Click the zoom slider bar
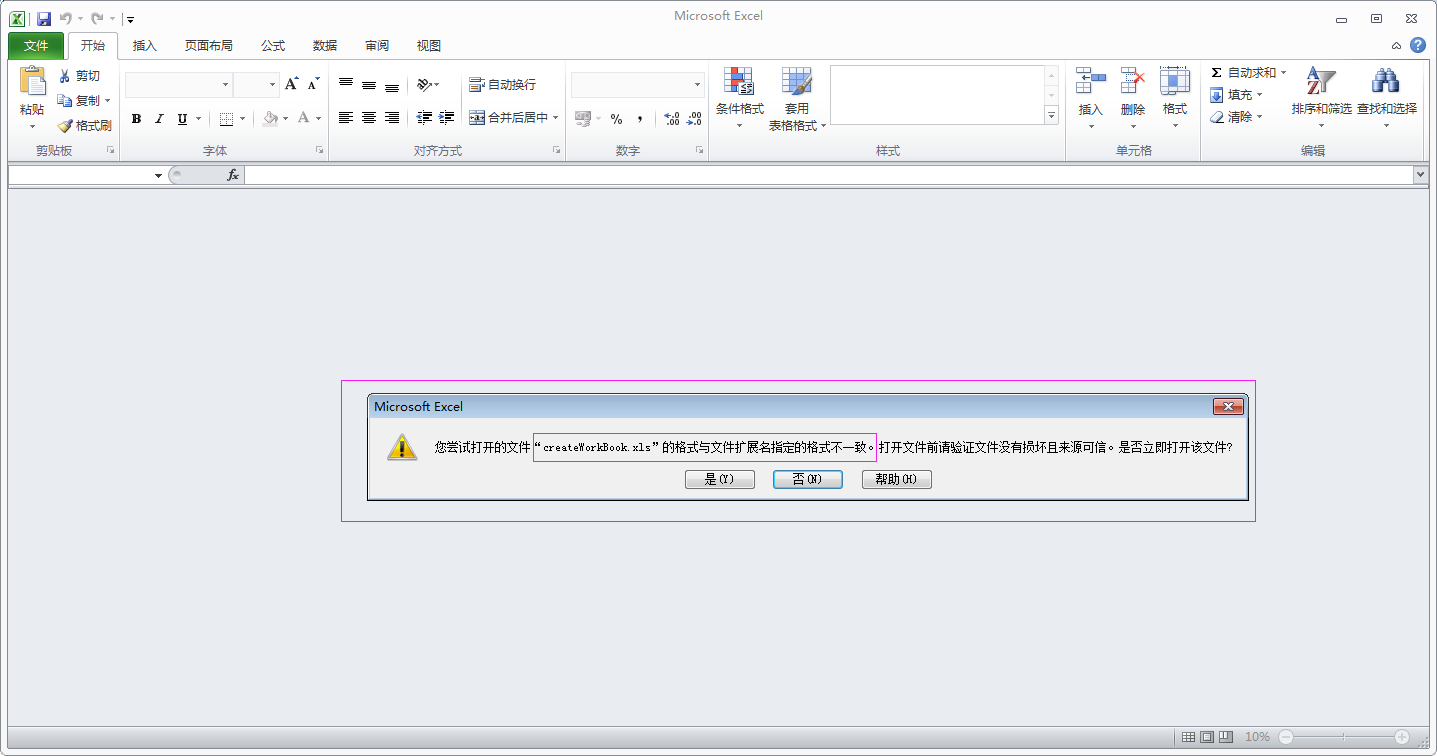 click(x=1344, y=737)
